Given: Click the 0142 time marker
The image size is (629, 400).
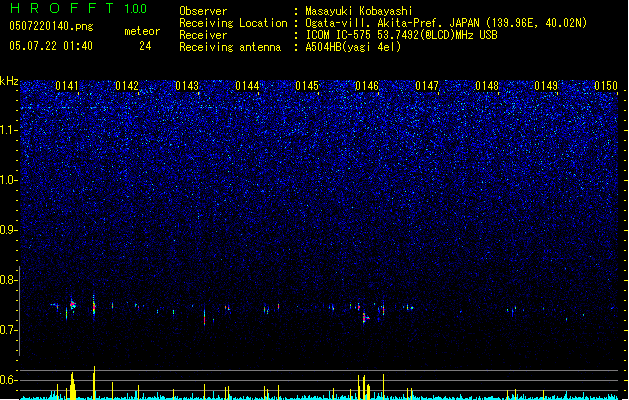Looking at the screenshot, I should coord(127,86).
